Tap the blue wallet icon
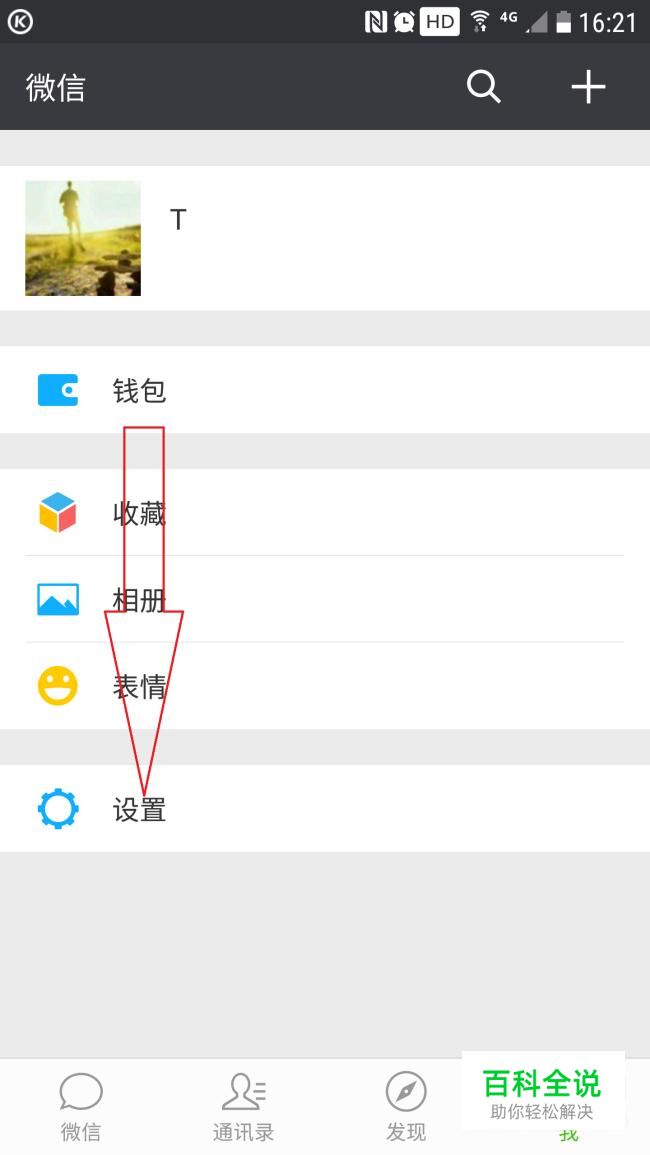This screenshot has width=650, height=1155. click(x=58, y=390)
